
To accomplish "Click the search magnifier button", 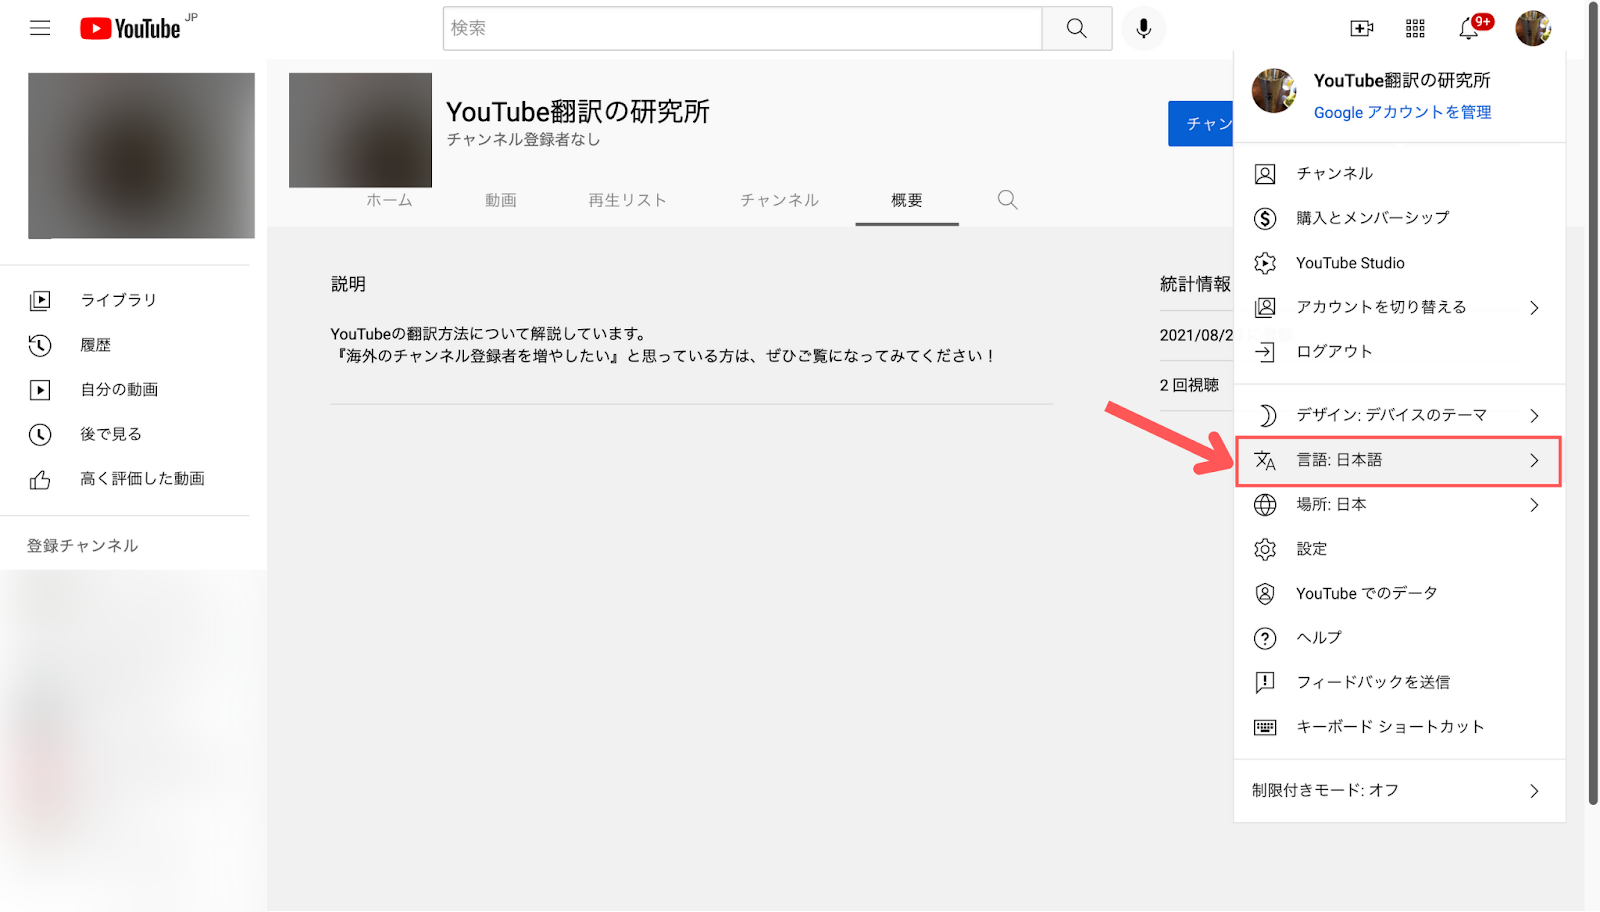I will 1077,28.
